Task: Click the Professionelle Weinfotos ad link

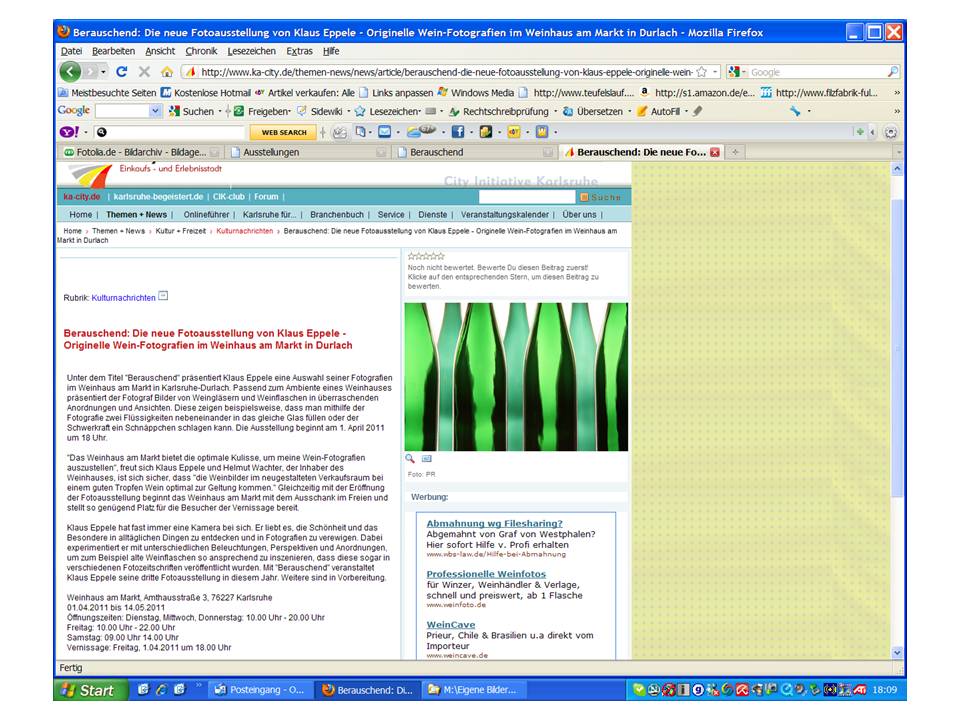Action: pyautogui.click(x=486, y=574)
